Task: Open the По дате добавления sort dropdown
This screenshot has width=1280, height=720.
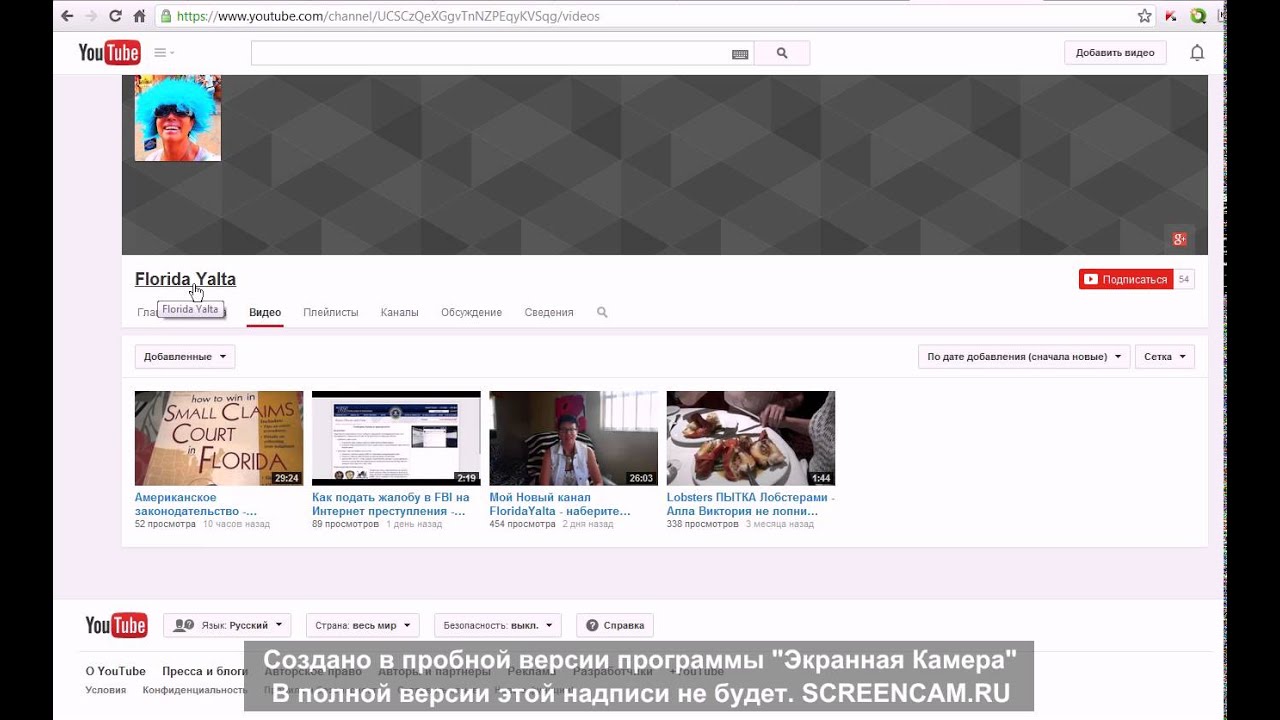Action: tap(1024, 356)
